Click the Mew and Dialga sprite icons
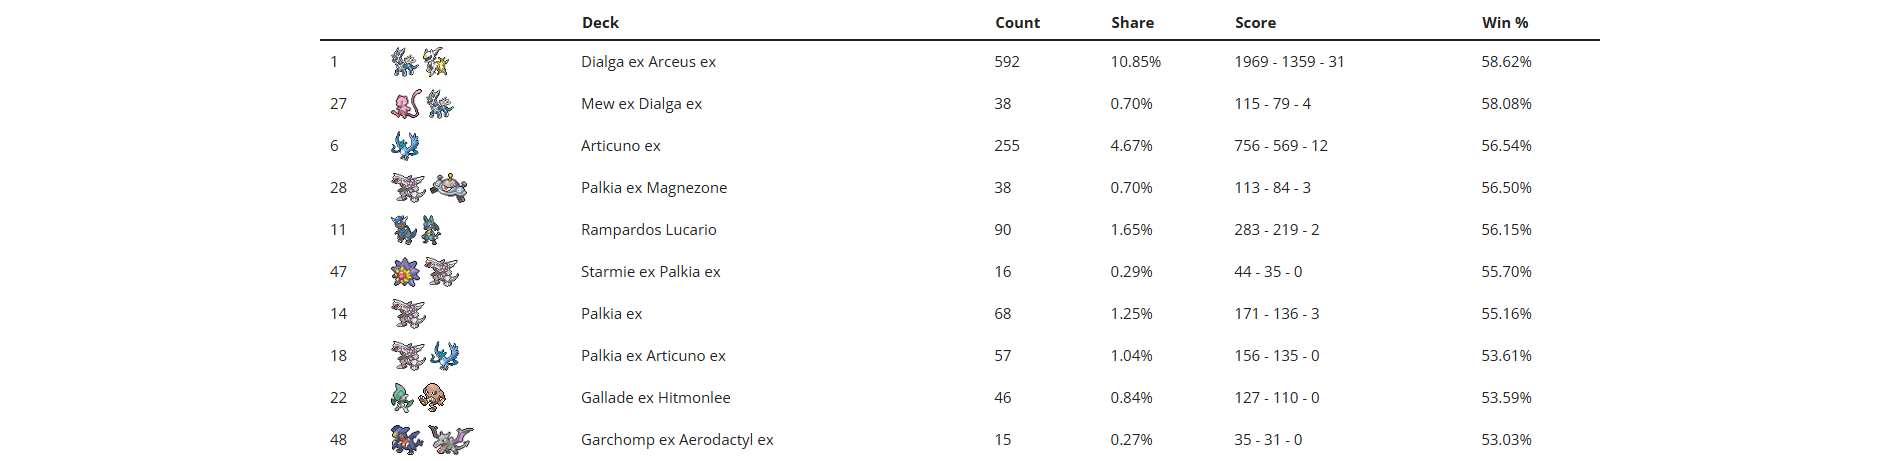 coord(421,104)
